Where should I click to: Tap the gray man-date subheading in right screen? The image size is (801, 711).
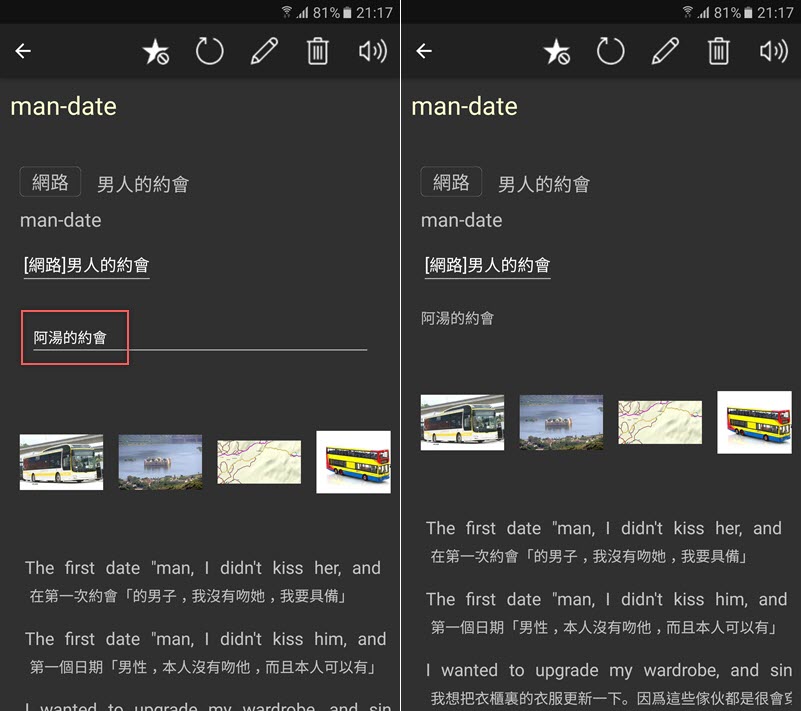(x=462, y=221)
